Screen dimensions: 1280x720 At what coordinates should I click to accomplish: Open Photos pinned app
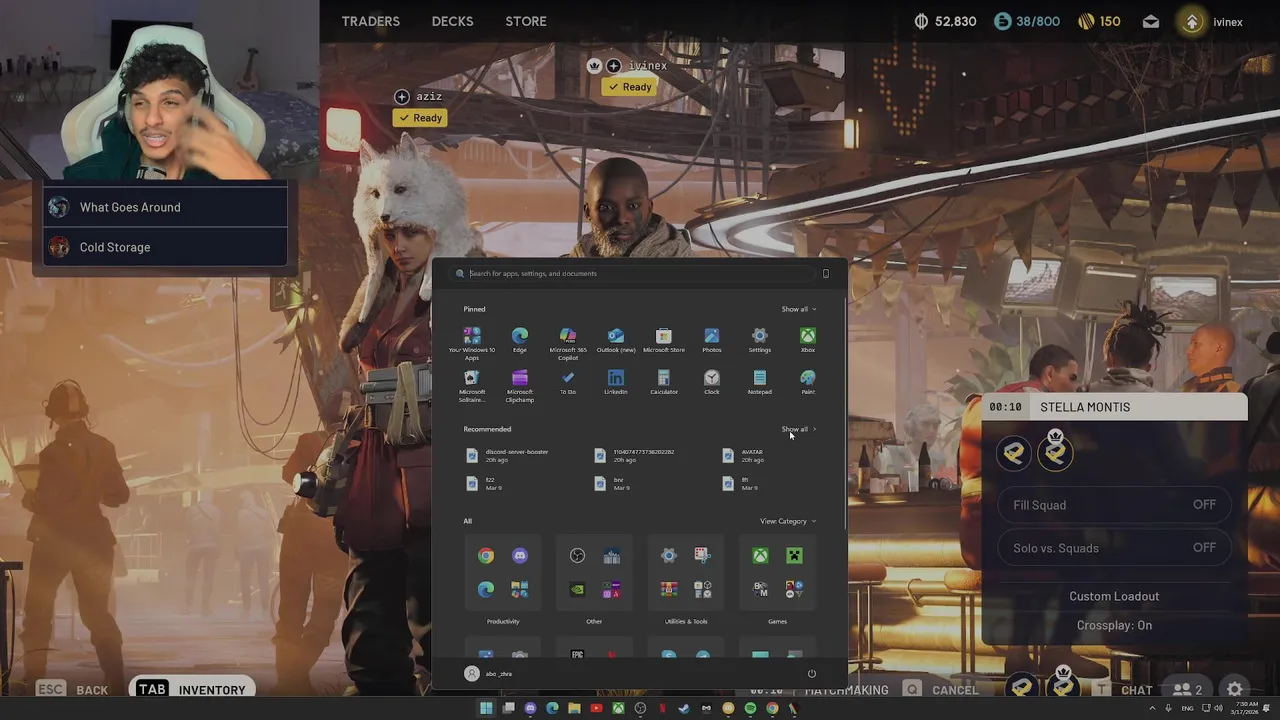[x=712, y=340]
